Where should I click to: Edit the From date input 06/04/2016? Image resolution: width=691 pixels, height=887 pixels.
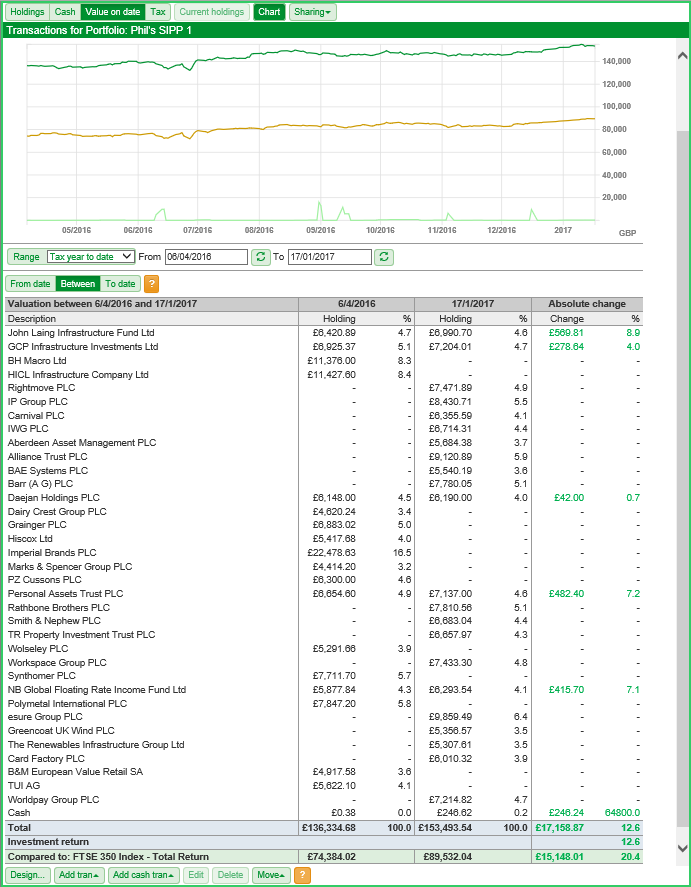(206, 257)
